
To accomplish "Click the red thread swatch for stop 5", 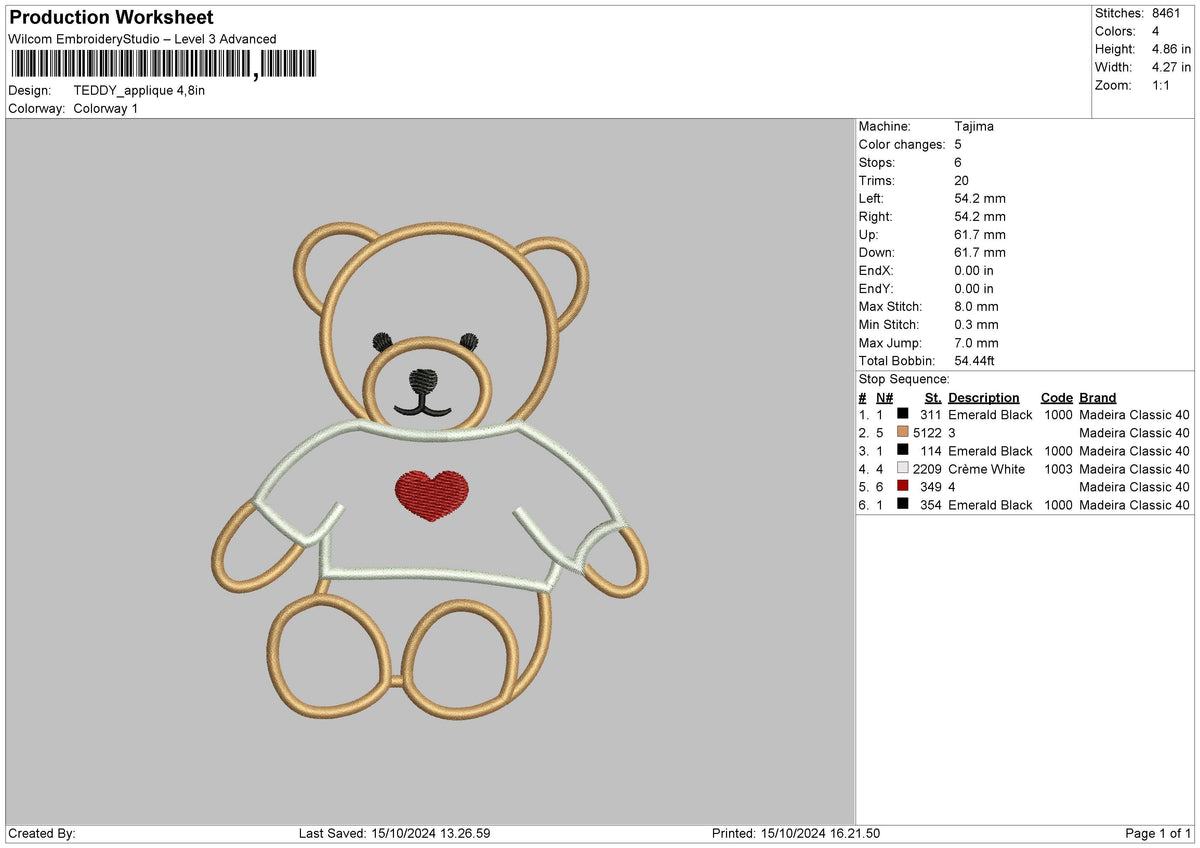I will [x=903, y=487].
